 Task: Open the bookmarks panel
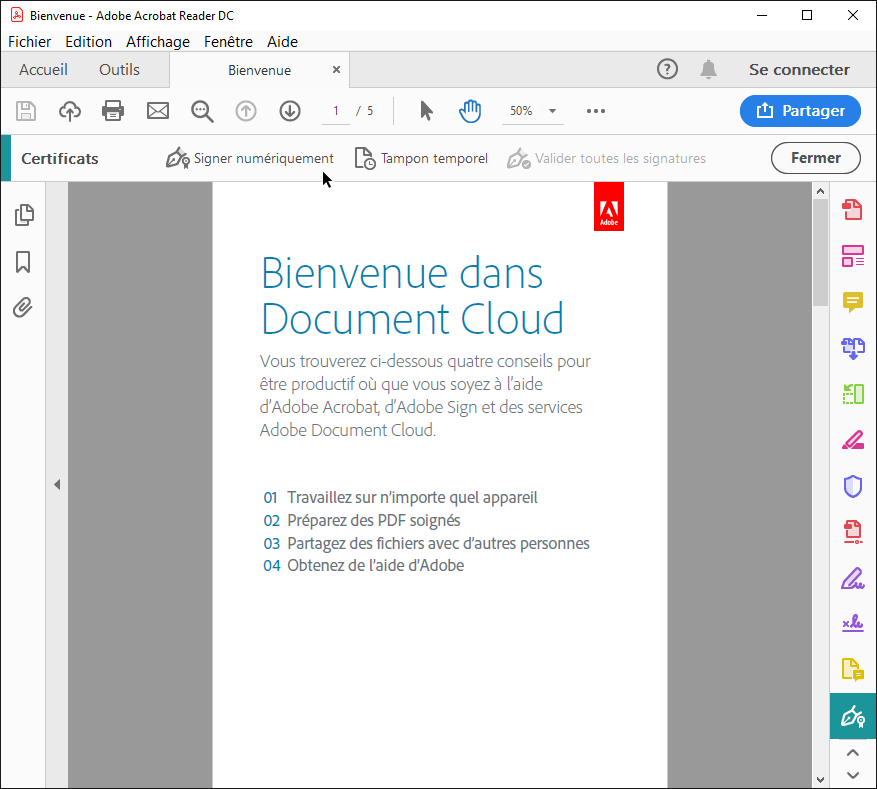tap(23, 262)
